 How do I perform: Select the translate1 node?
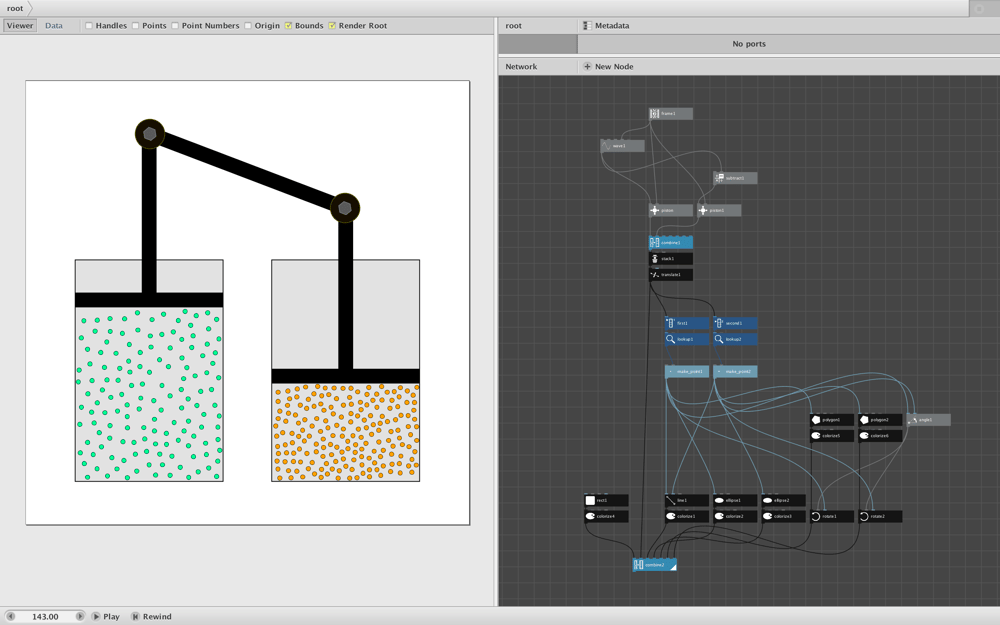click(670, 275)
